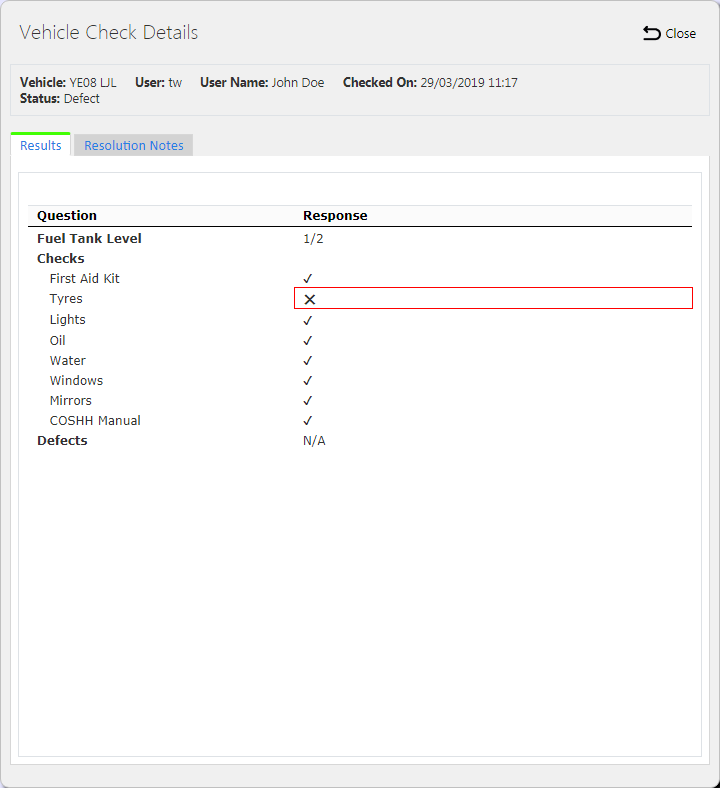Image resolution: width=720 pixels, height=788 pixels.
Task: Select the Results tab
Action: tap(41, 145)
